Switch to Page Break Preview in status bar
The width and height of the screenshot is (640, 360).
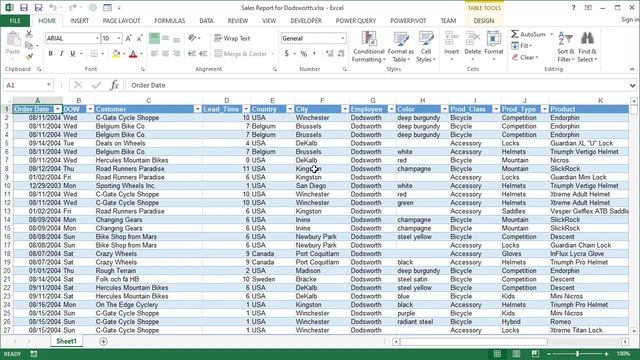(535, 354)
